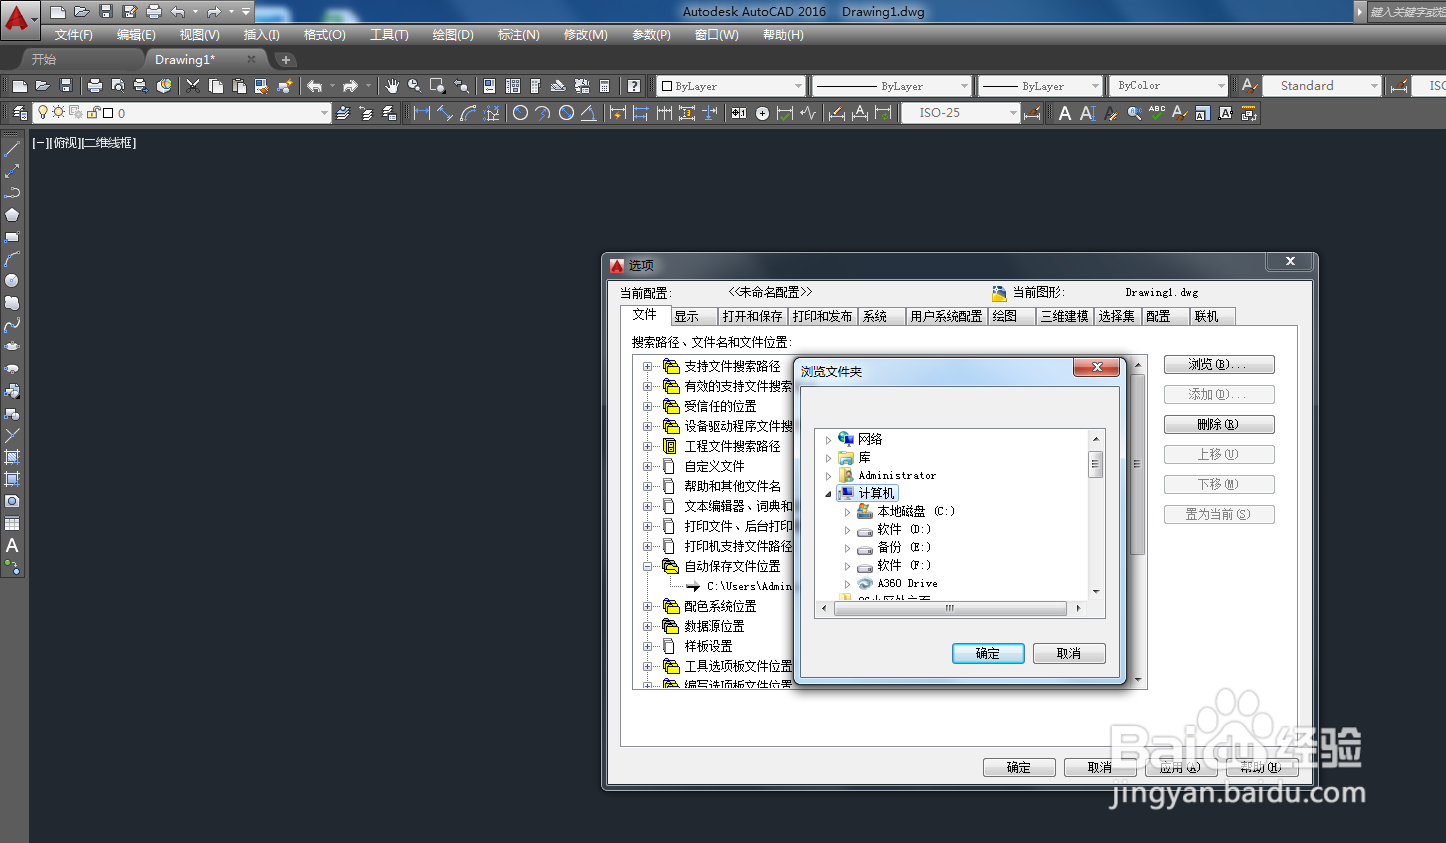
Task: Open the QuickCalc calculator icon
Action: [x=605, y=86]
